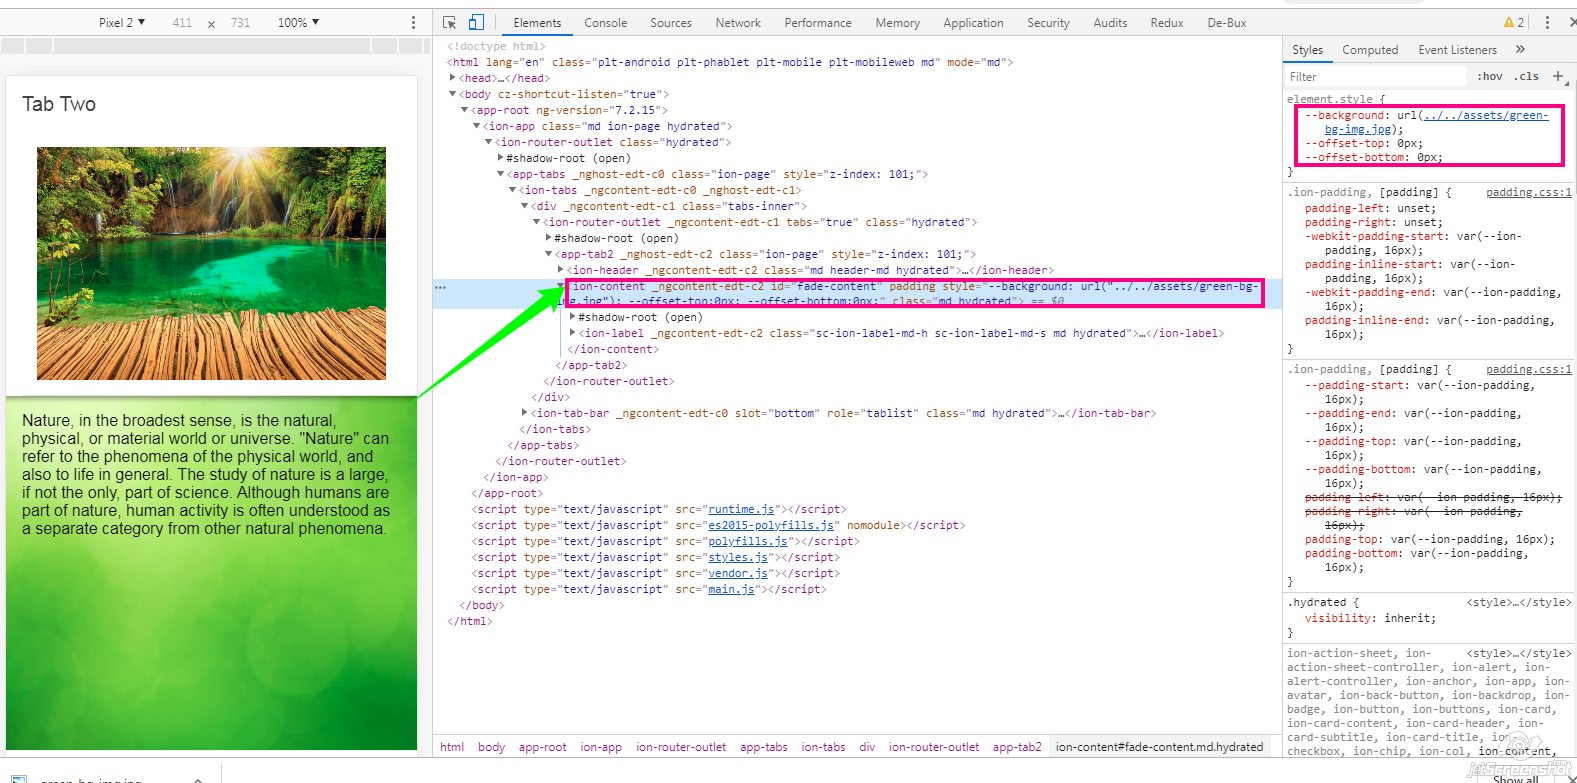Image resolution: width=1577 pixels, height=783 pixels.
Task: Select the Styles pane tab
Action: click(x=1307, y=49)
